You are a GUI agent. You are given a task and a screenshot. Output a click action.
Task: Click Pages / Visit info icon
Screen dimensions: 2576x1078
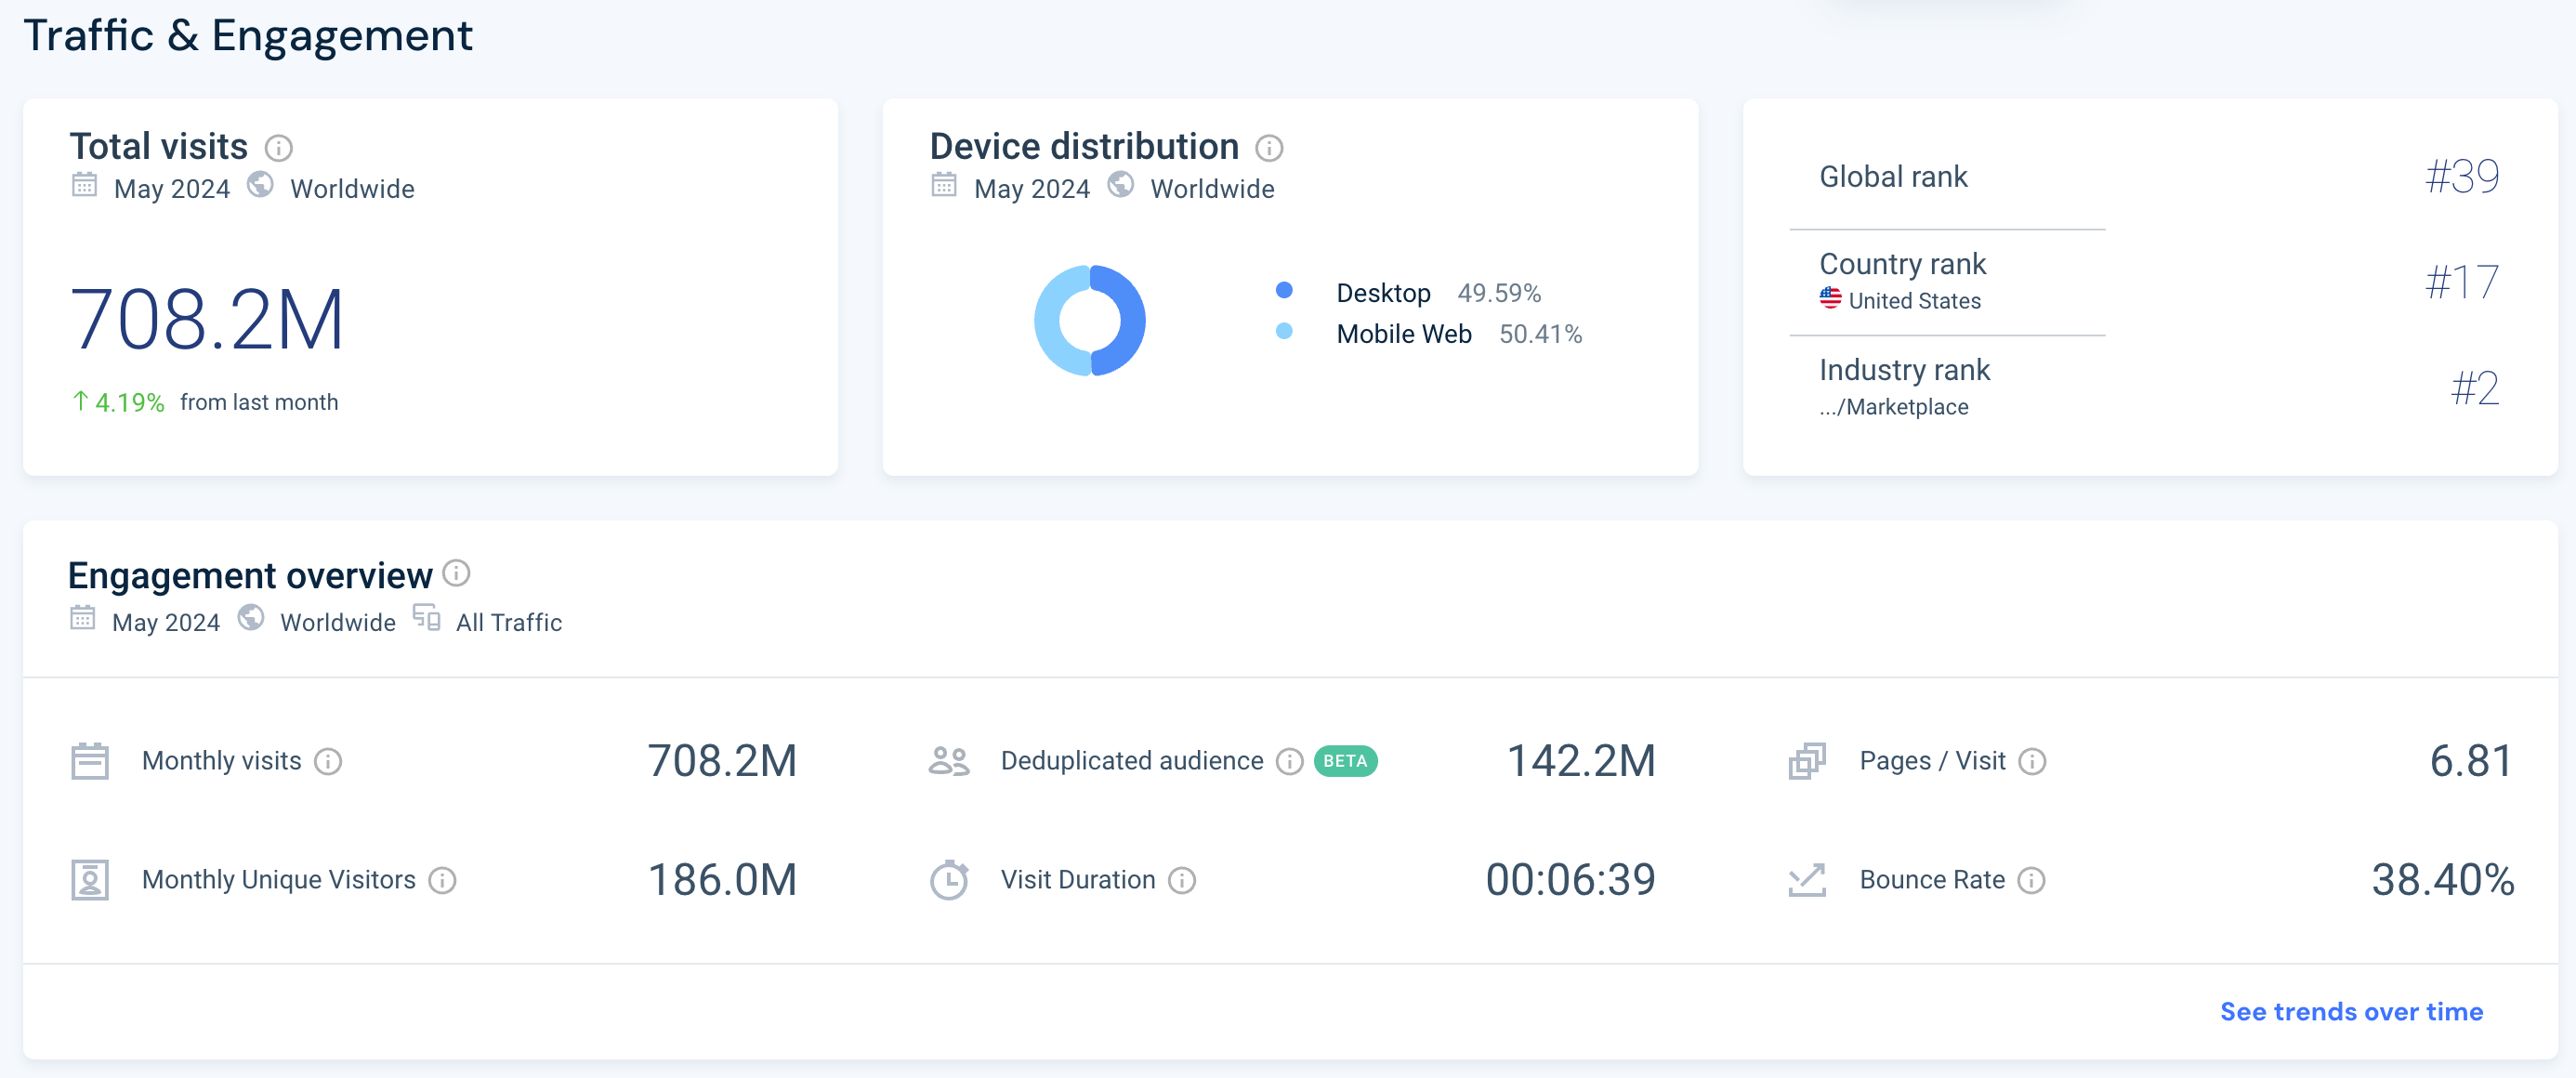(x=2031, y=762)
